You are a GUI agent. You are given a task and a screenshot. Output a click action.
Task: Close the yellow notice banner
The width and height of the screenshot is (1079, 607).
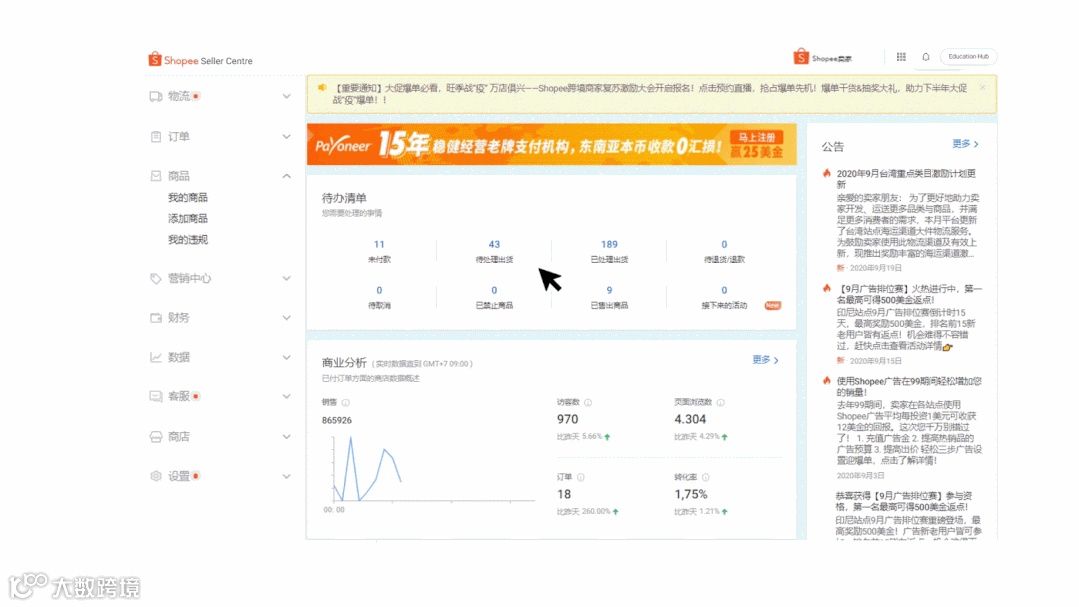[982, 87]
